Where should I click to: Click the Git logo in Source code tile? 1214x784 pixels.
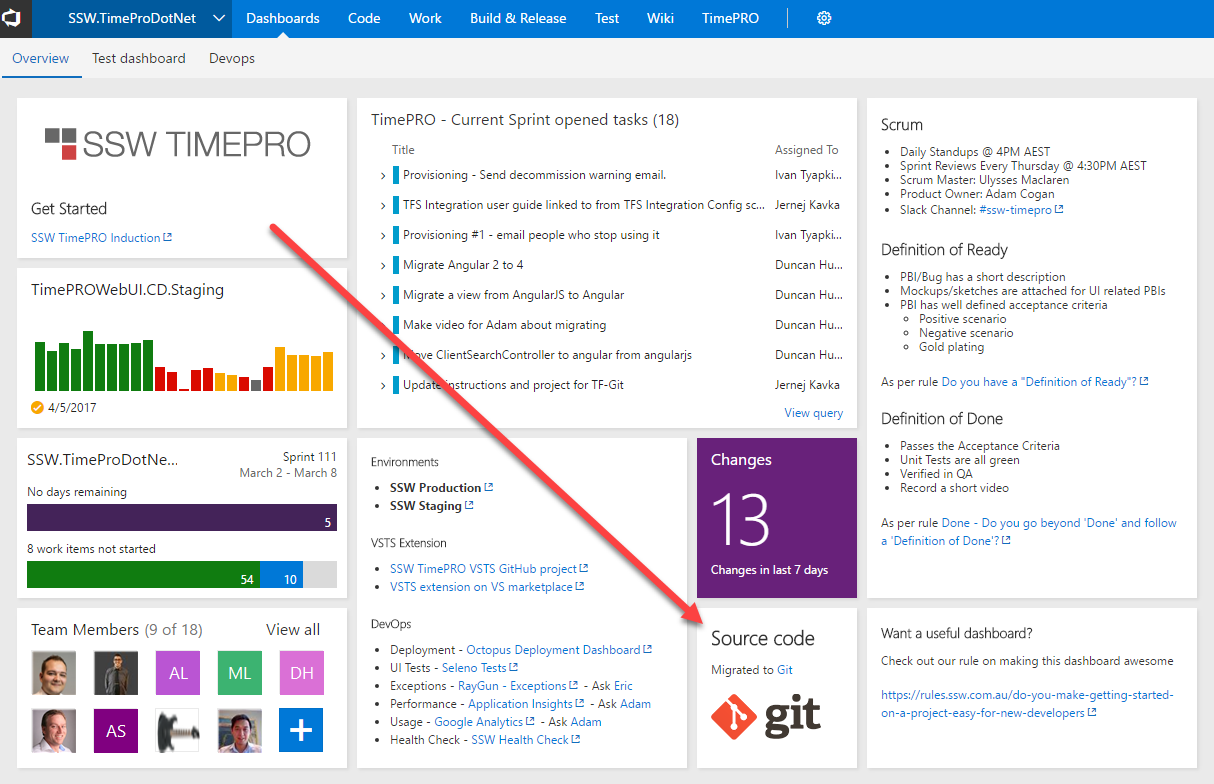pos(766,716)
